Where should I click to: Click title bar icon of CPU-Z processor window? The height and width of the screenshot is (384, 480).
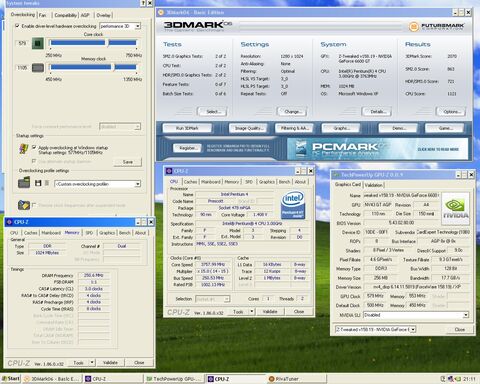coord(169,171)
